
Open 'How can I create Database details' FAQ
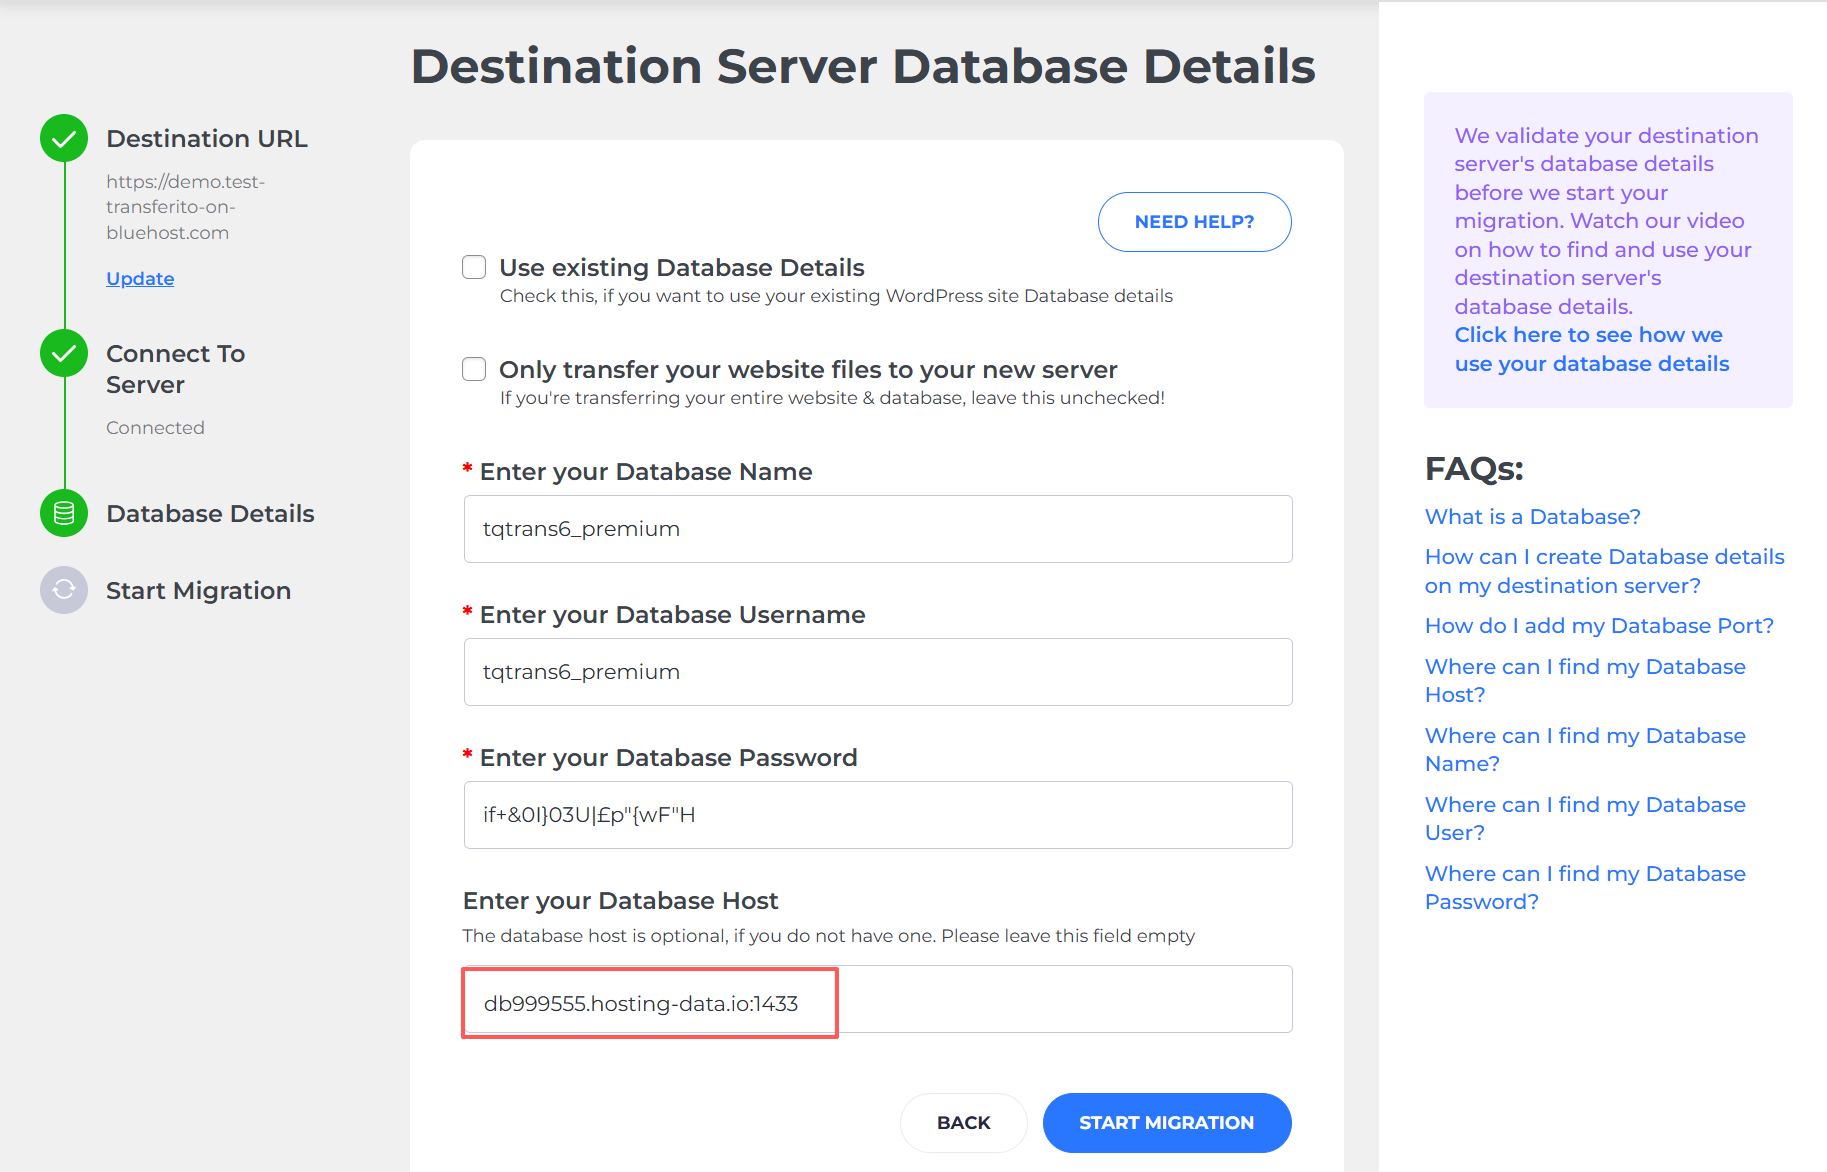click(1604, 571)
